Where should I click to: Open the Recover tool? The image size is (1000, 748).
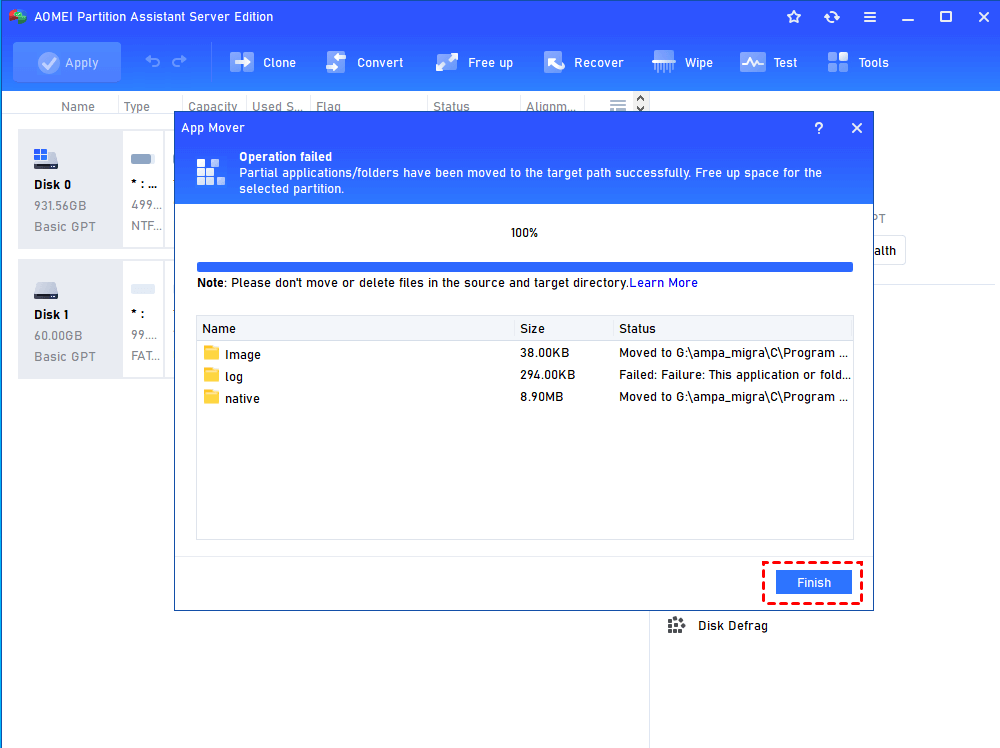pos(584,62)
